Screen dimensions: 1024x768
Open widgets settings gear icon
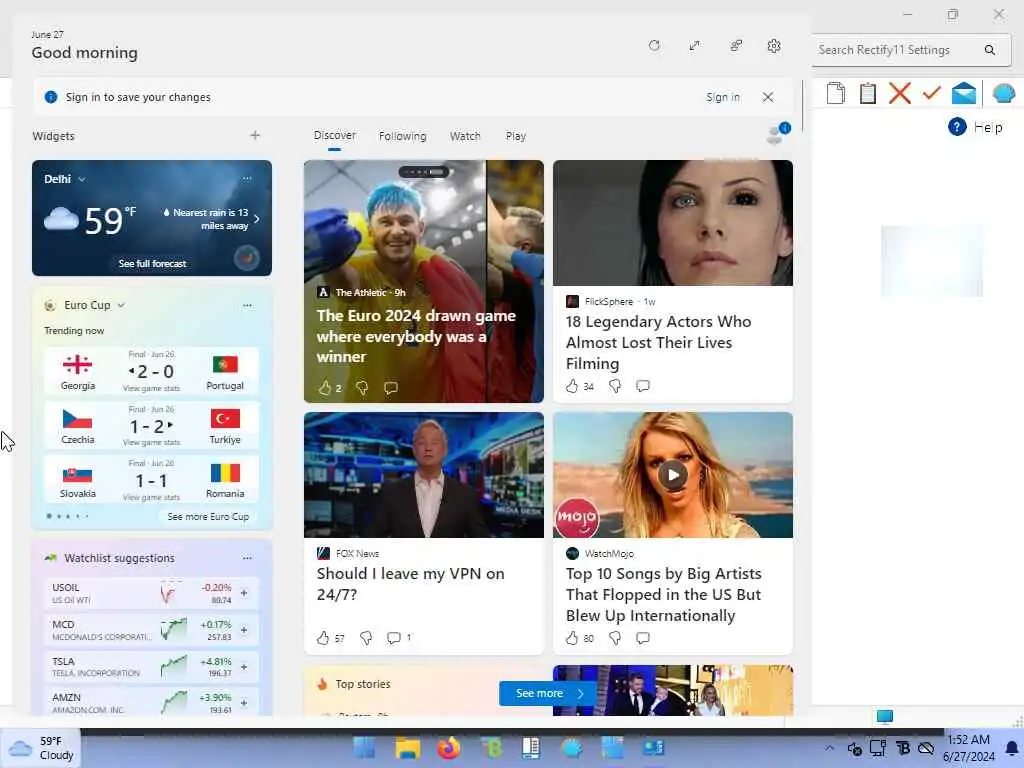[774, 46]
